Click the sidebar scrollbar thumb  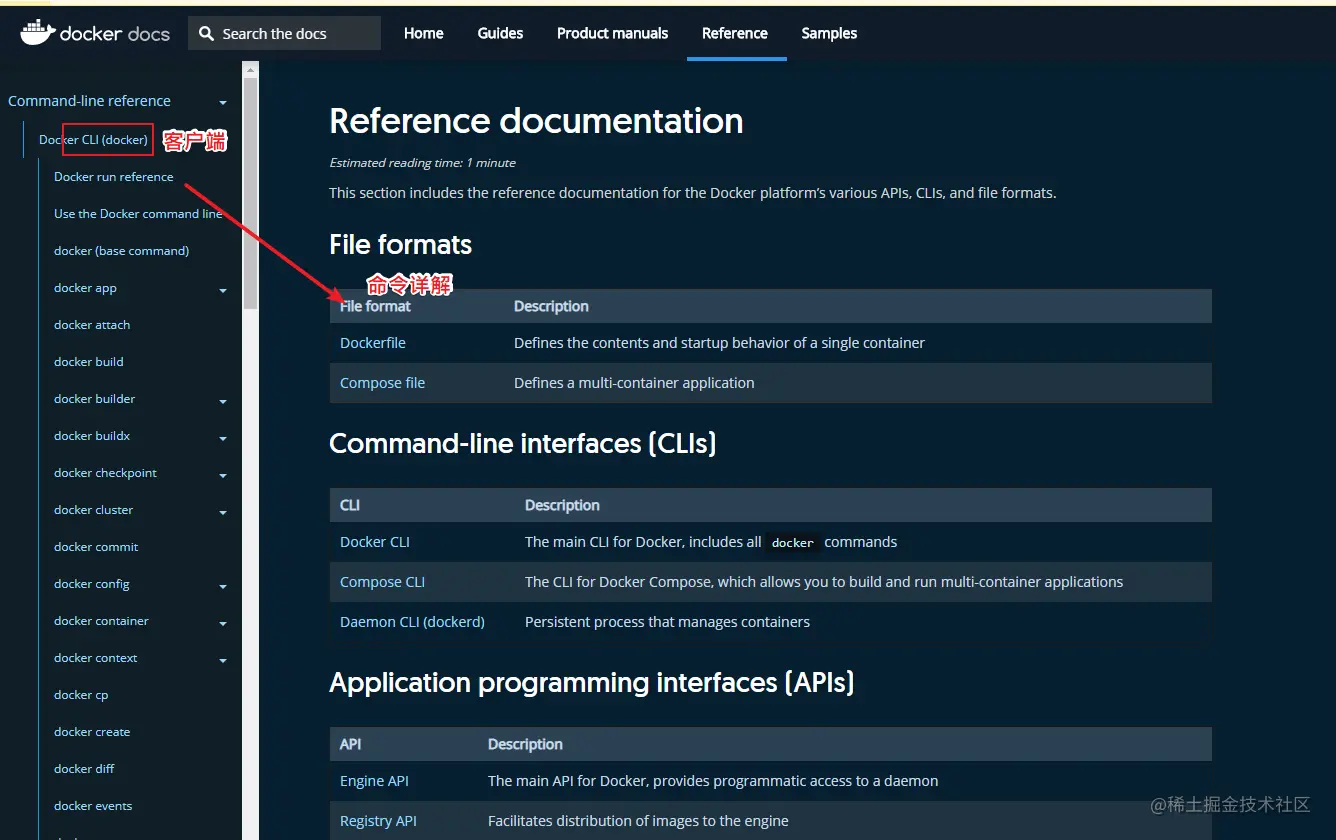(x=250, y=193)
